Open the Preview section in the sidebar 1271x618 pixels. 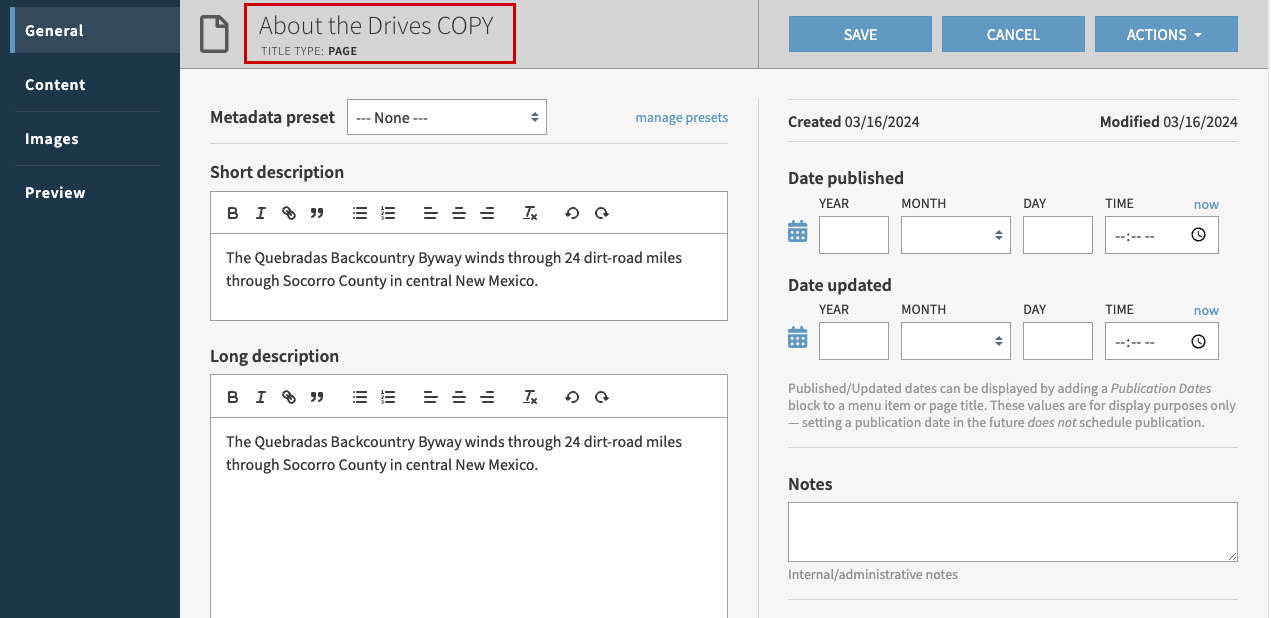pyautogui.click(x=53, y=192)
